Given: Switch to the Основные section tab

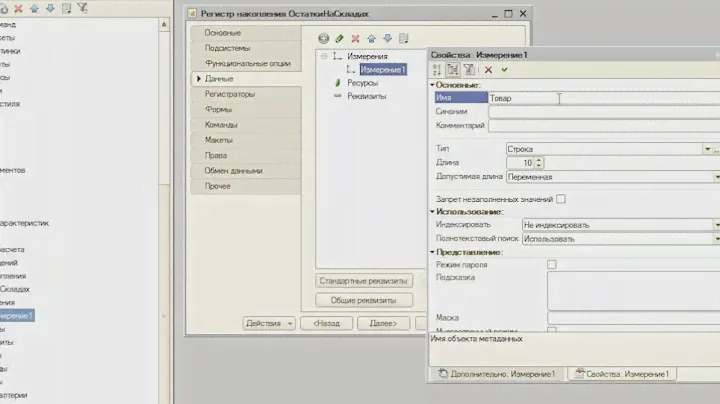Looking at the screenshot, I should pyautogui.click(x=244, y=33).
